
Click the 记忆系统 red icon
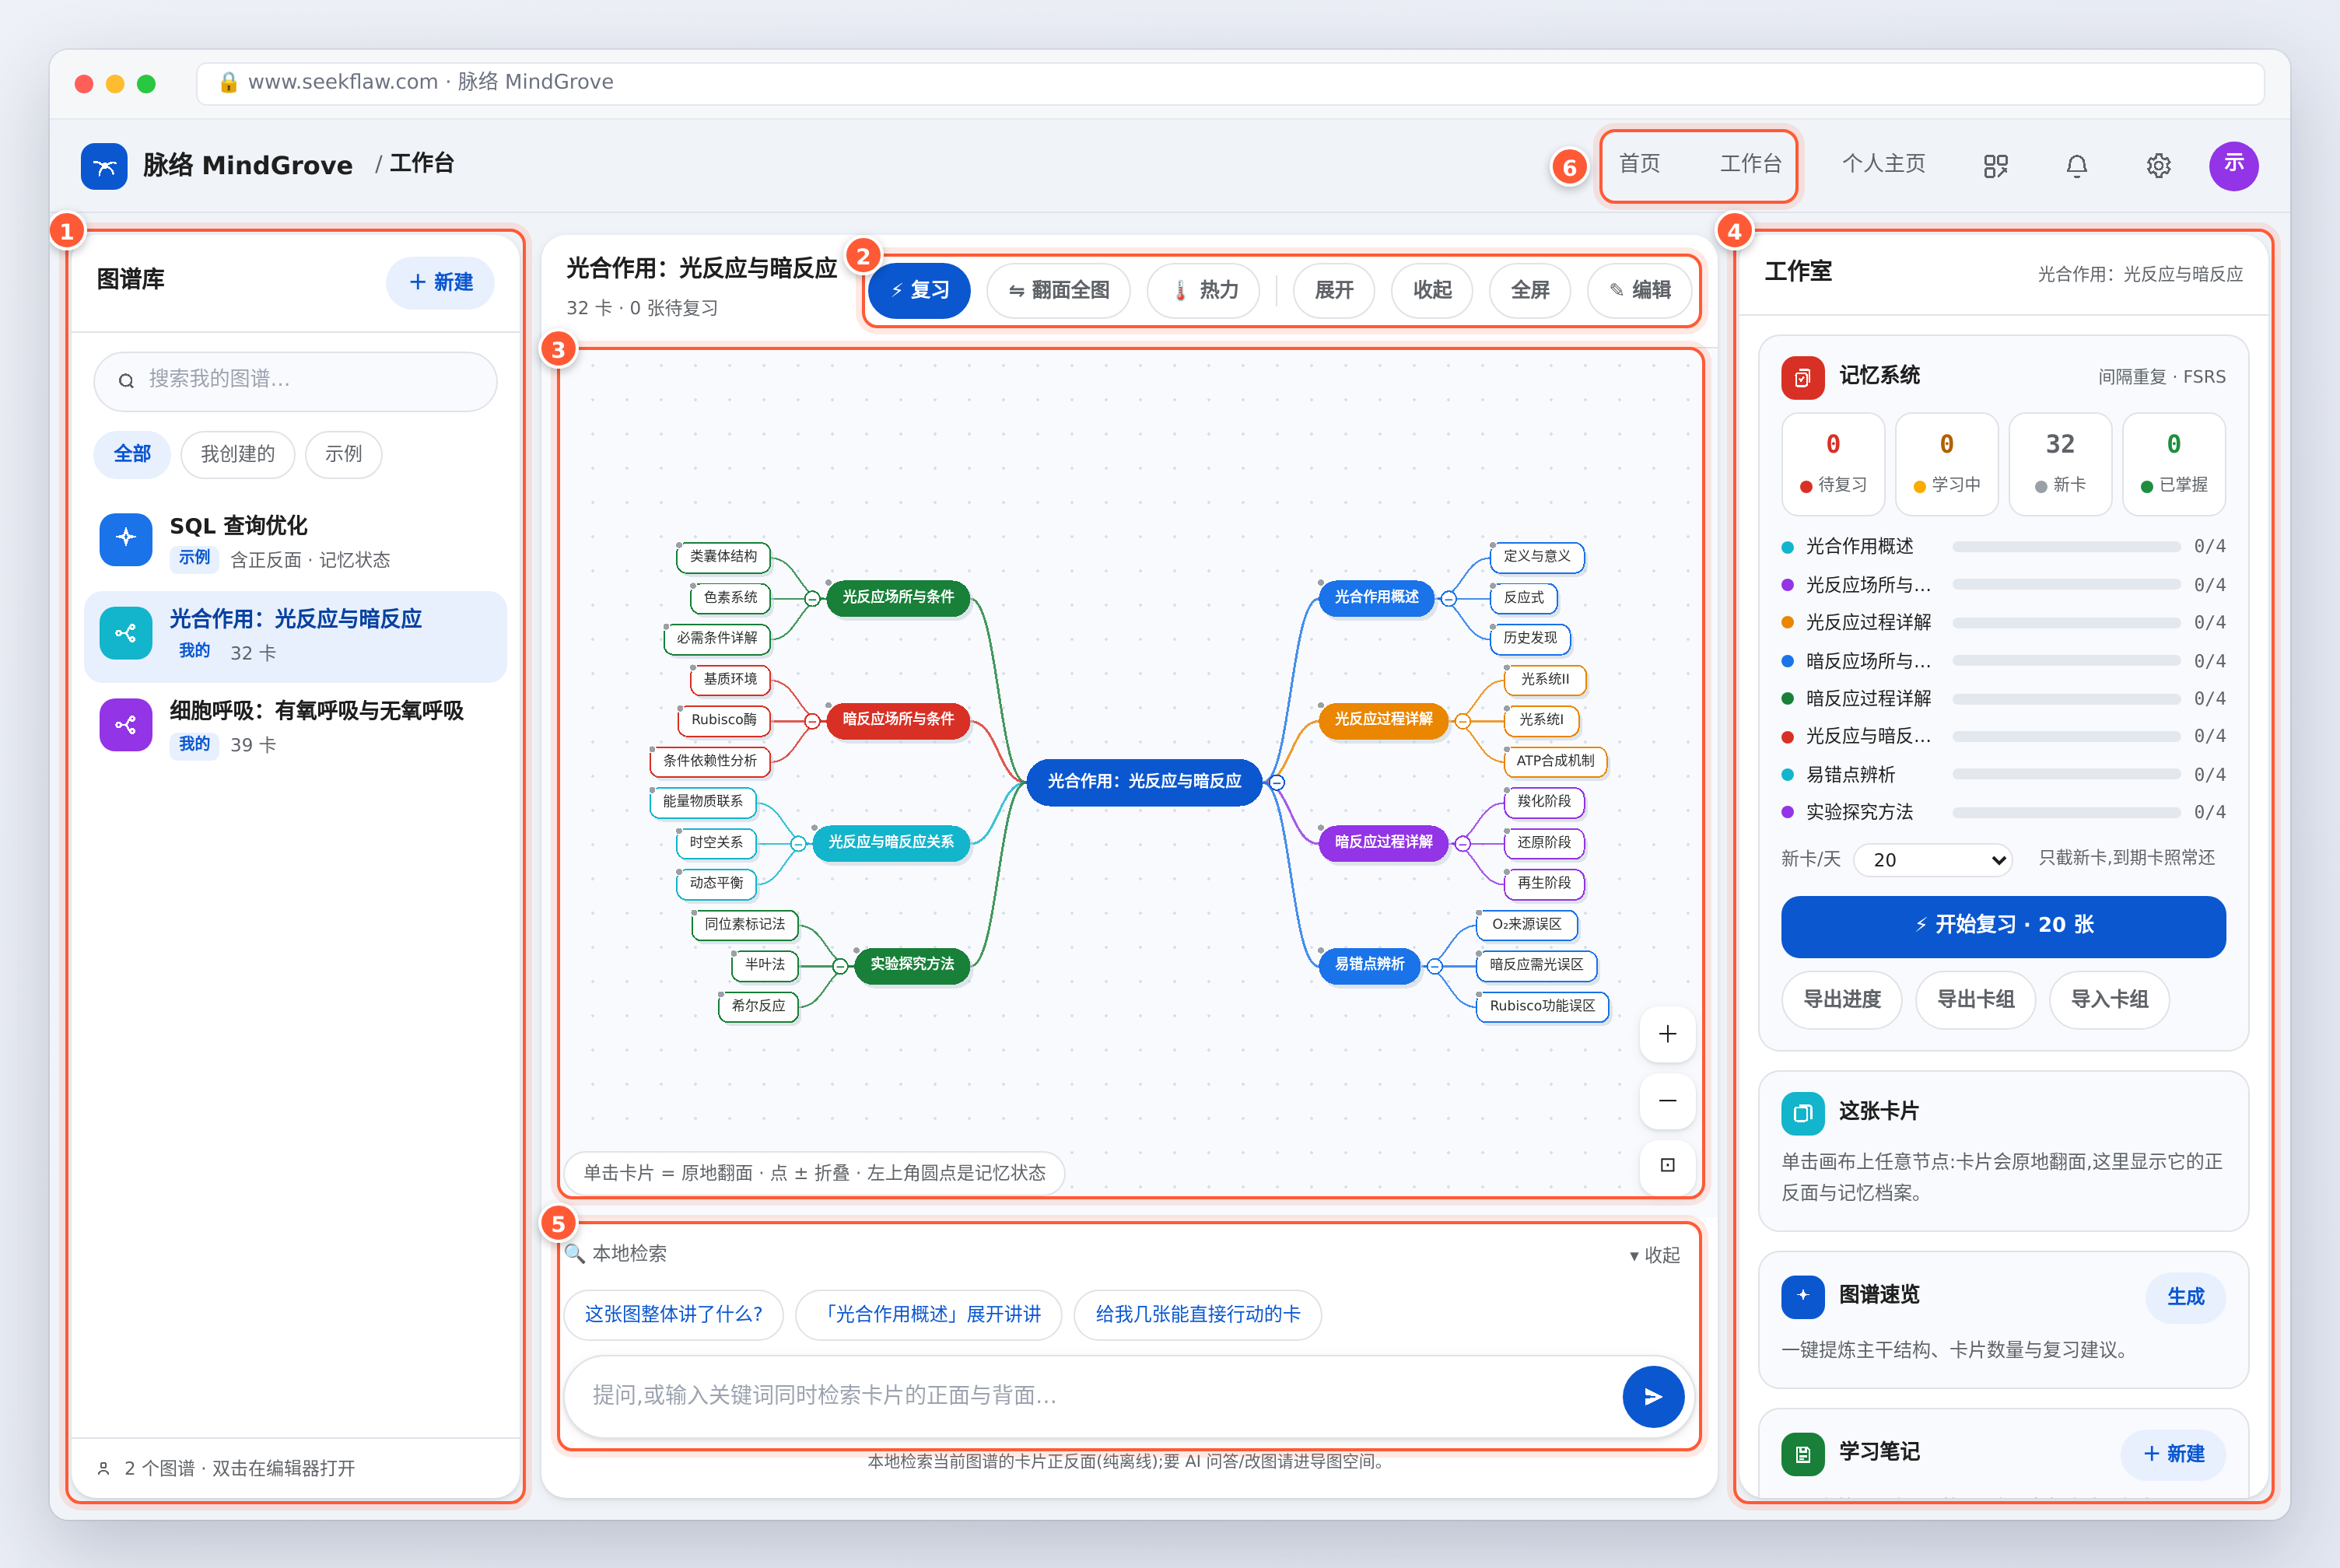(1802, 378)
